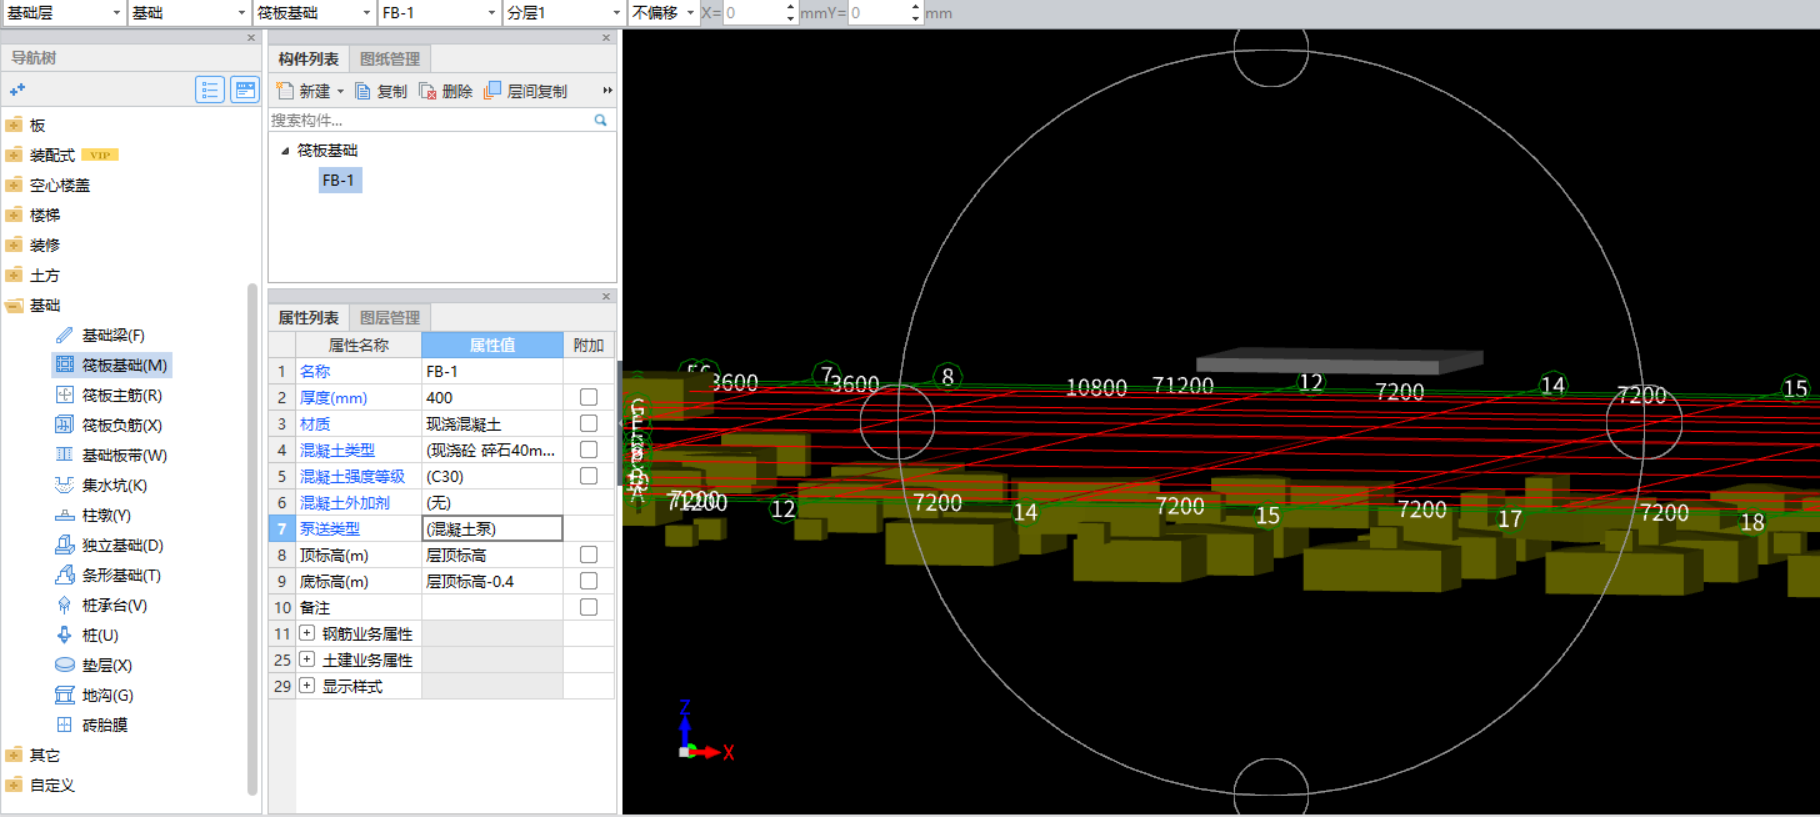
Task: Show more toolbar options double arrow
Action: pos(606,91)
